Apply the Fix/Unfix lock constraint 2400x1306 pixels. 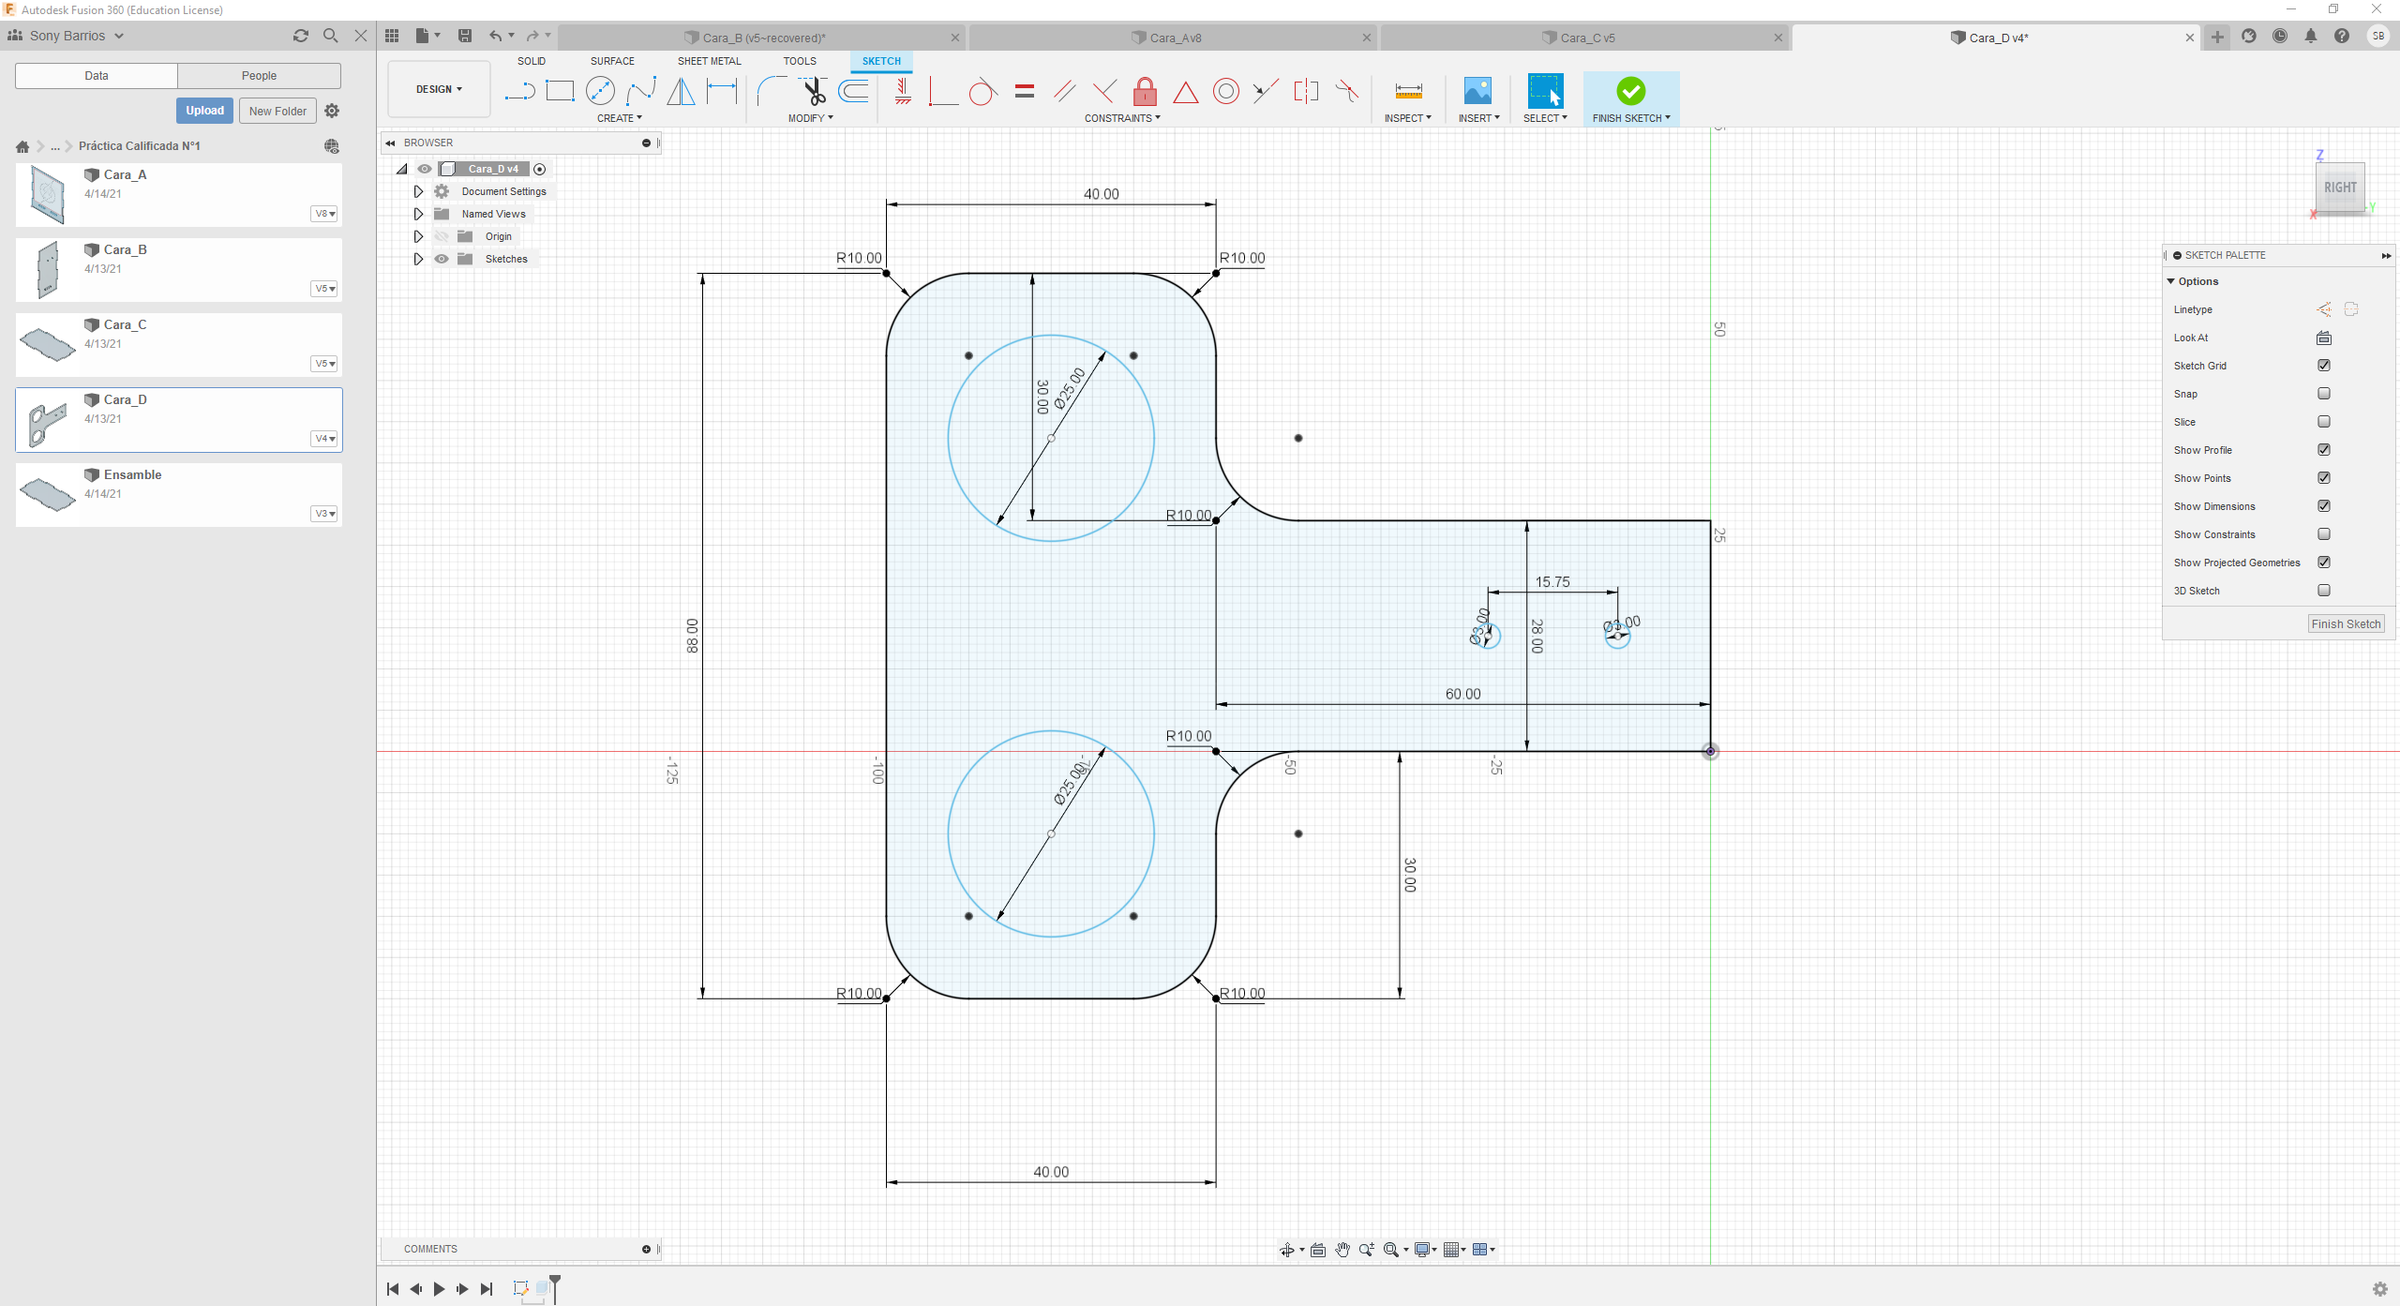tap(1145, 91)
